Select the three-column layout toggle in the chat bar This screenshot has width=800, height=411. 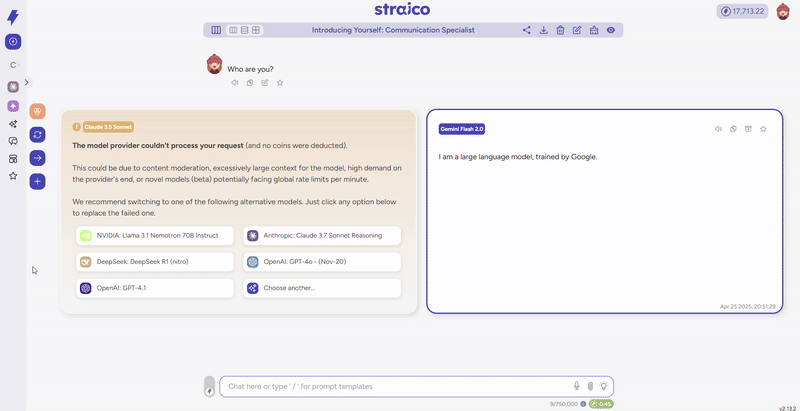coord(216,30)
